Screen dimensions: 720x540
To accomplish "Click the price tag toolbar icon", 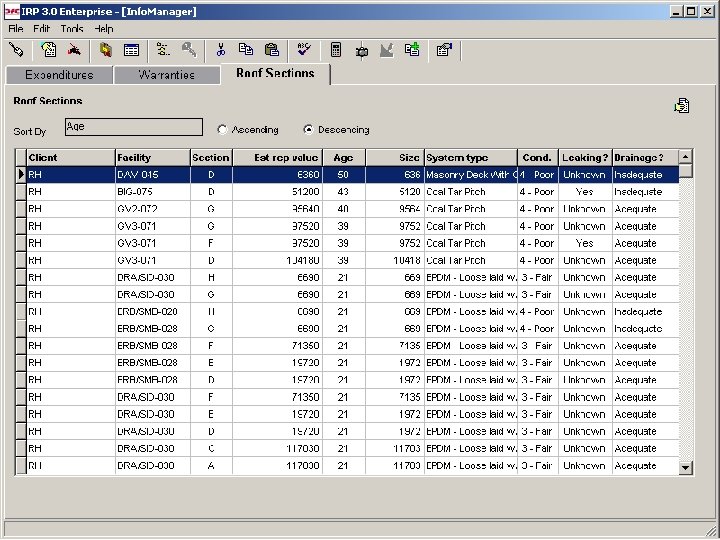I will (16, 49).
